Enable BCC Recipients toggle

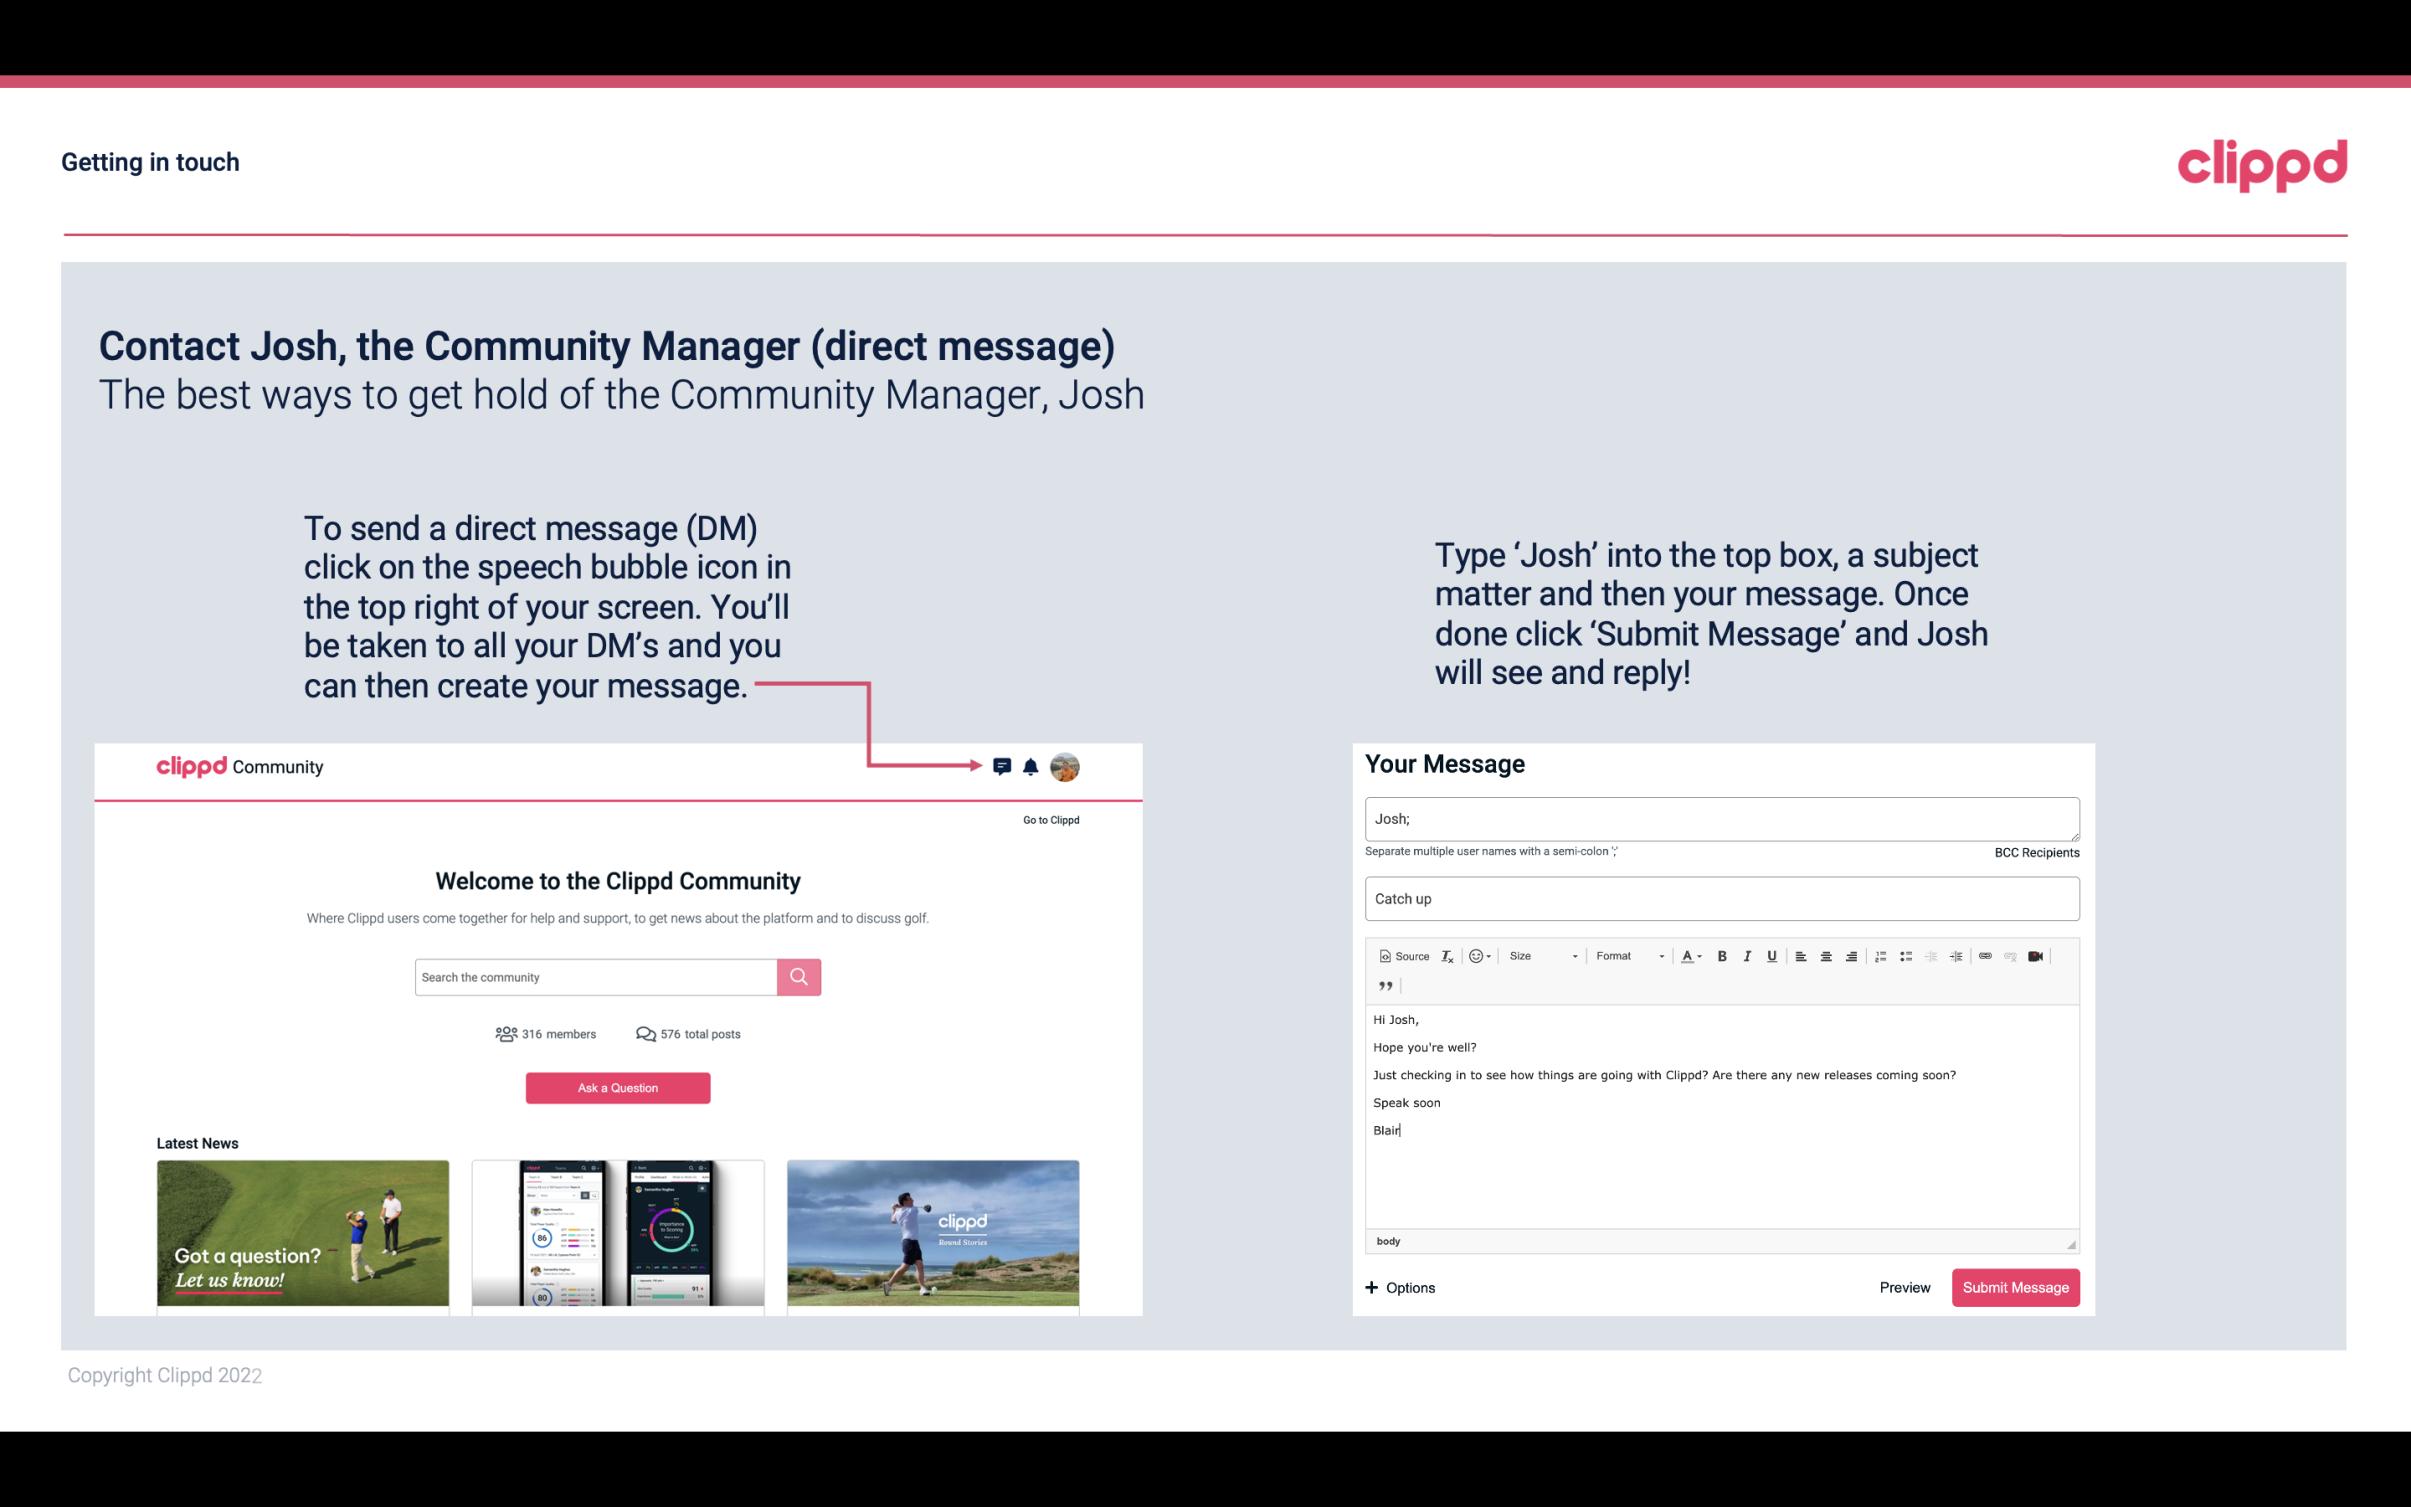[x=2034, y=852]
